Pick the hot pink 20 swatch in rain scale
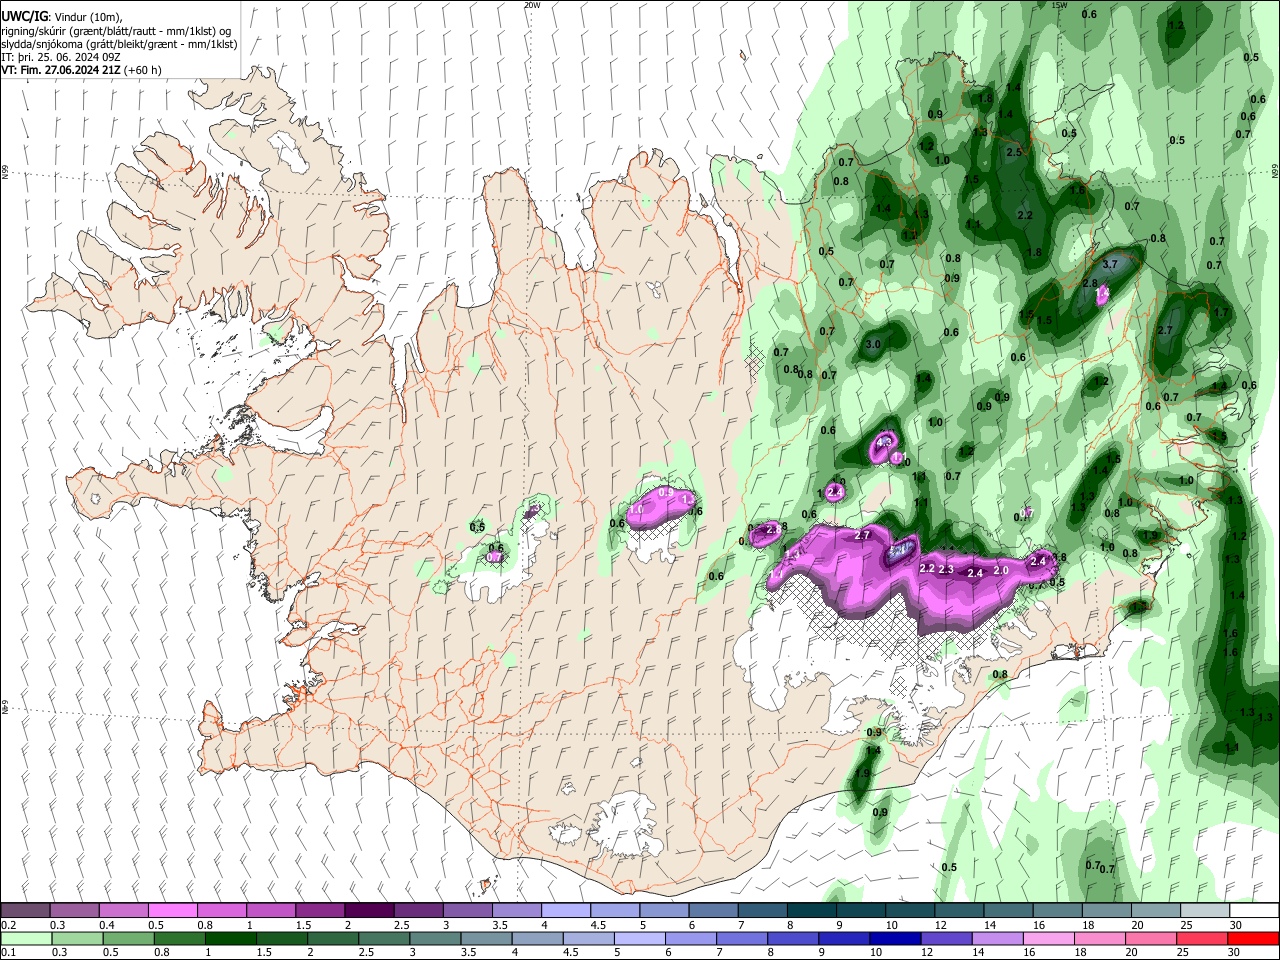The width and height of the screenshot is (1280, 960). 1151,938
